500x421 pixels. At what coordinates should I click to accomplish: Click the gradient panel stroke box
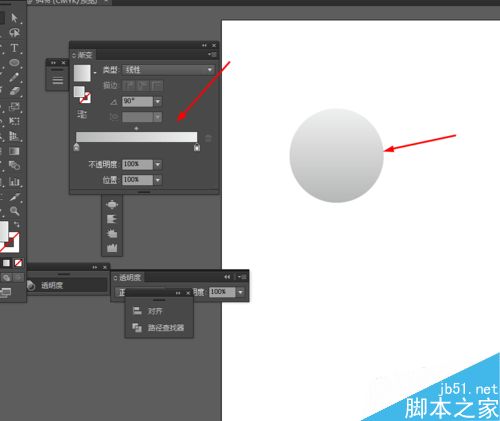tap(85, 98)
